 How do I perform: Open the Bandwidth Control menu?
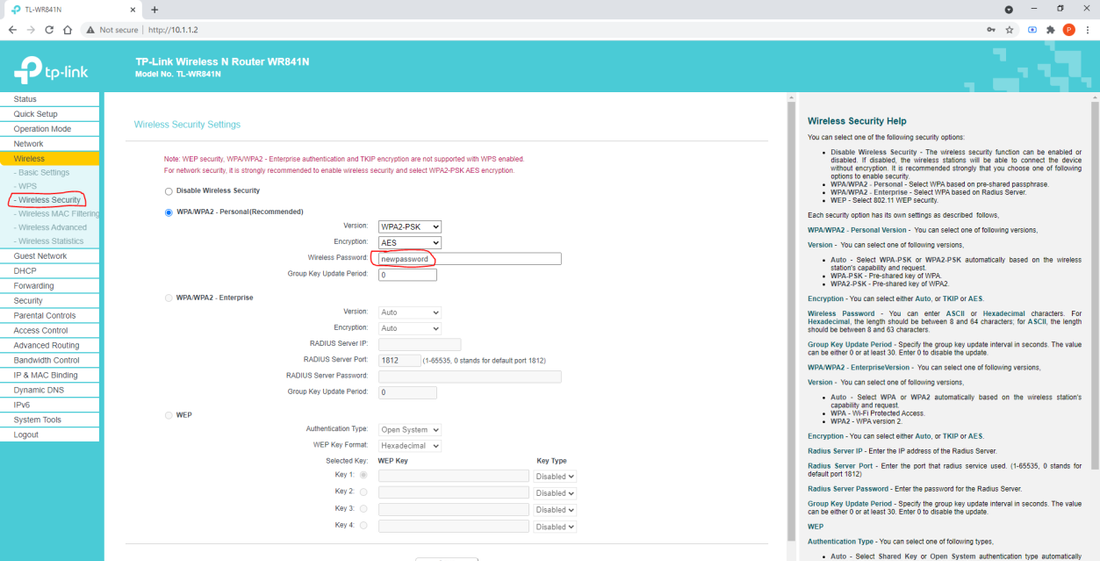point(49,360)
